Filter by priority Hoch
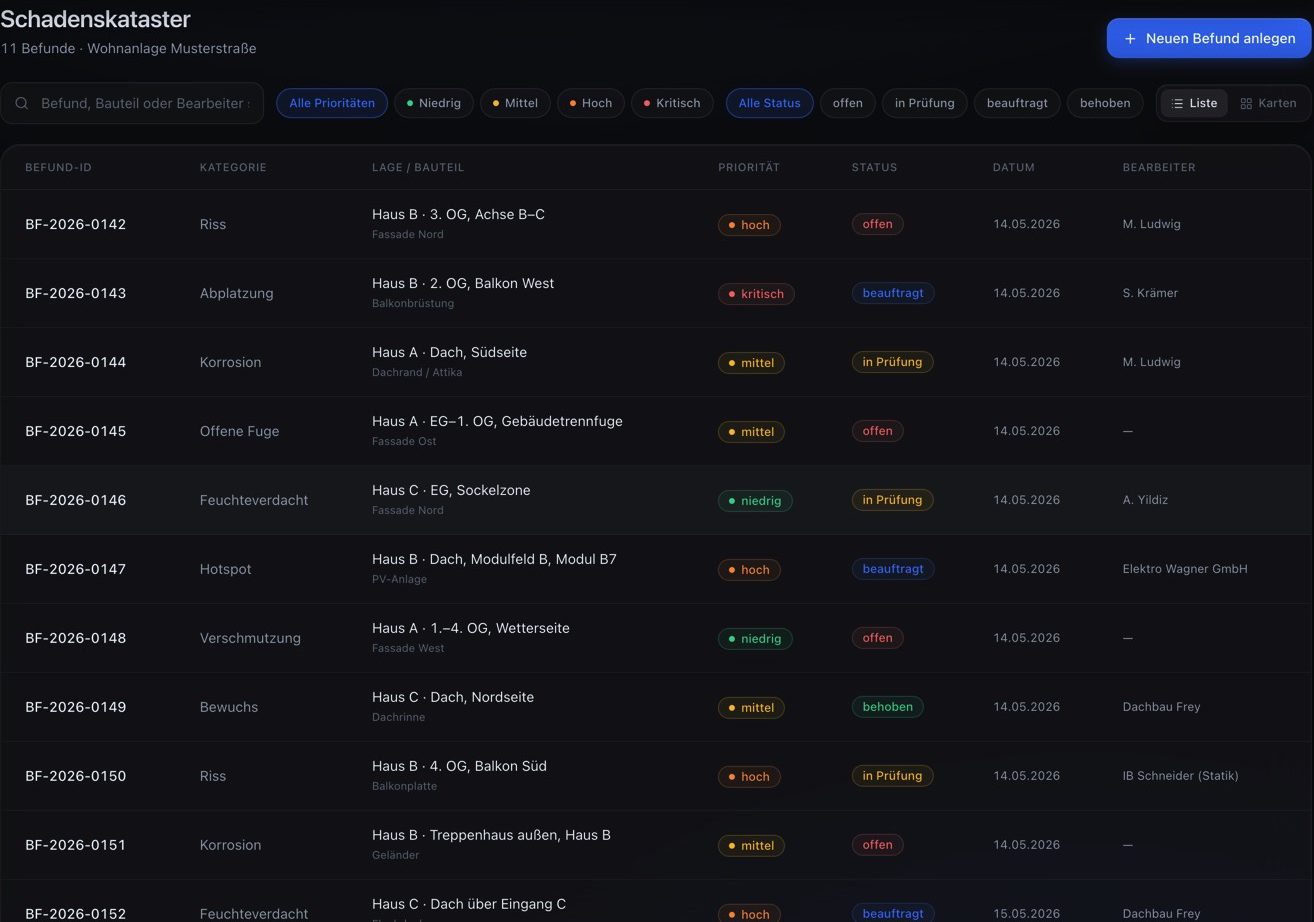The width and height of the screenshot is (1314, 922). [x=591, y=103]
